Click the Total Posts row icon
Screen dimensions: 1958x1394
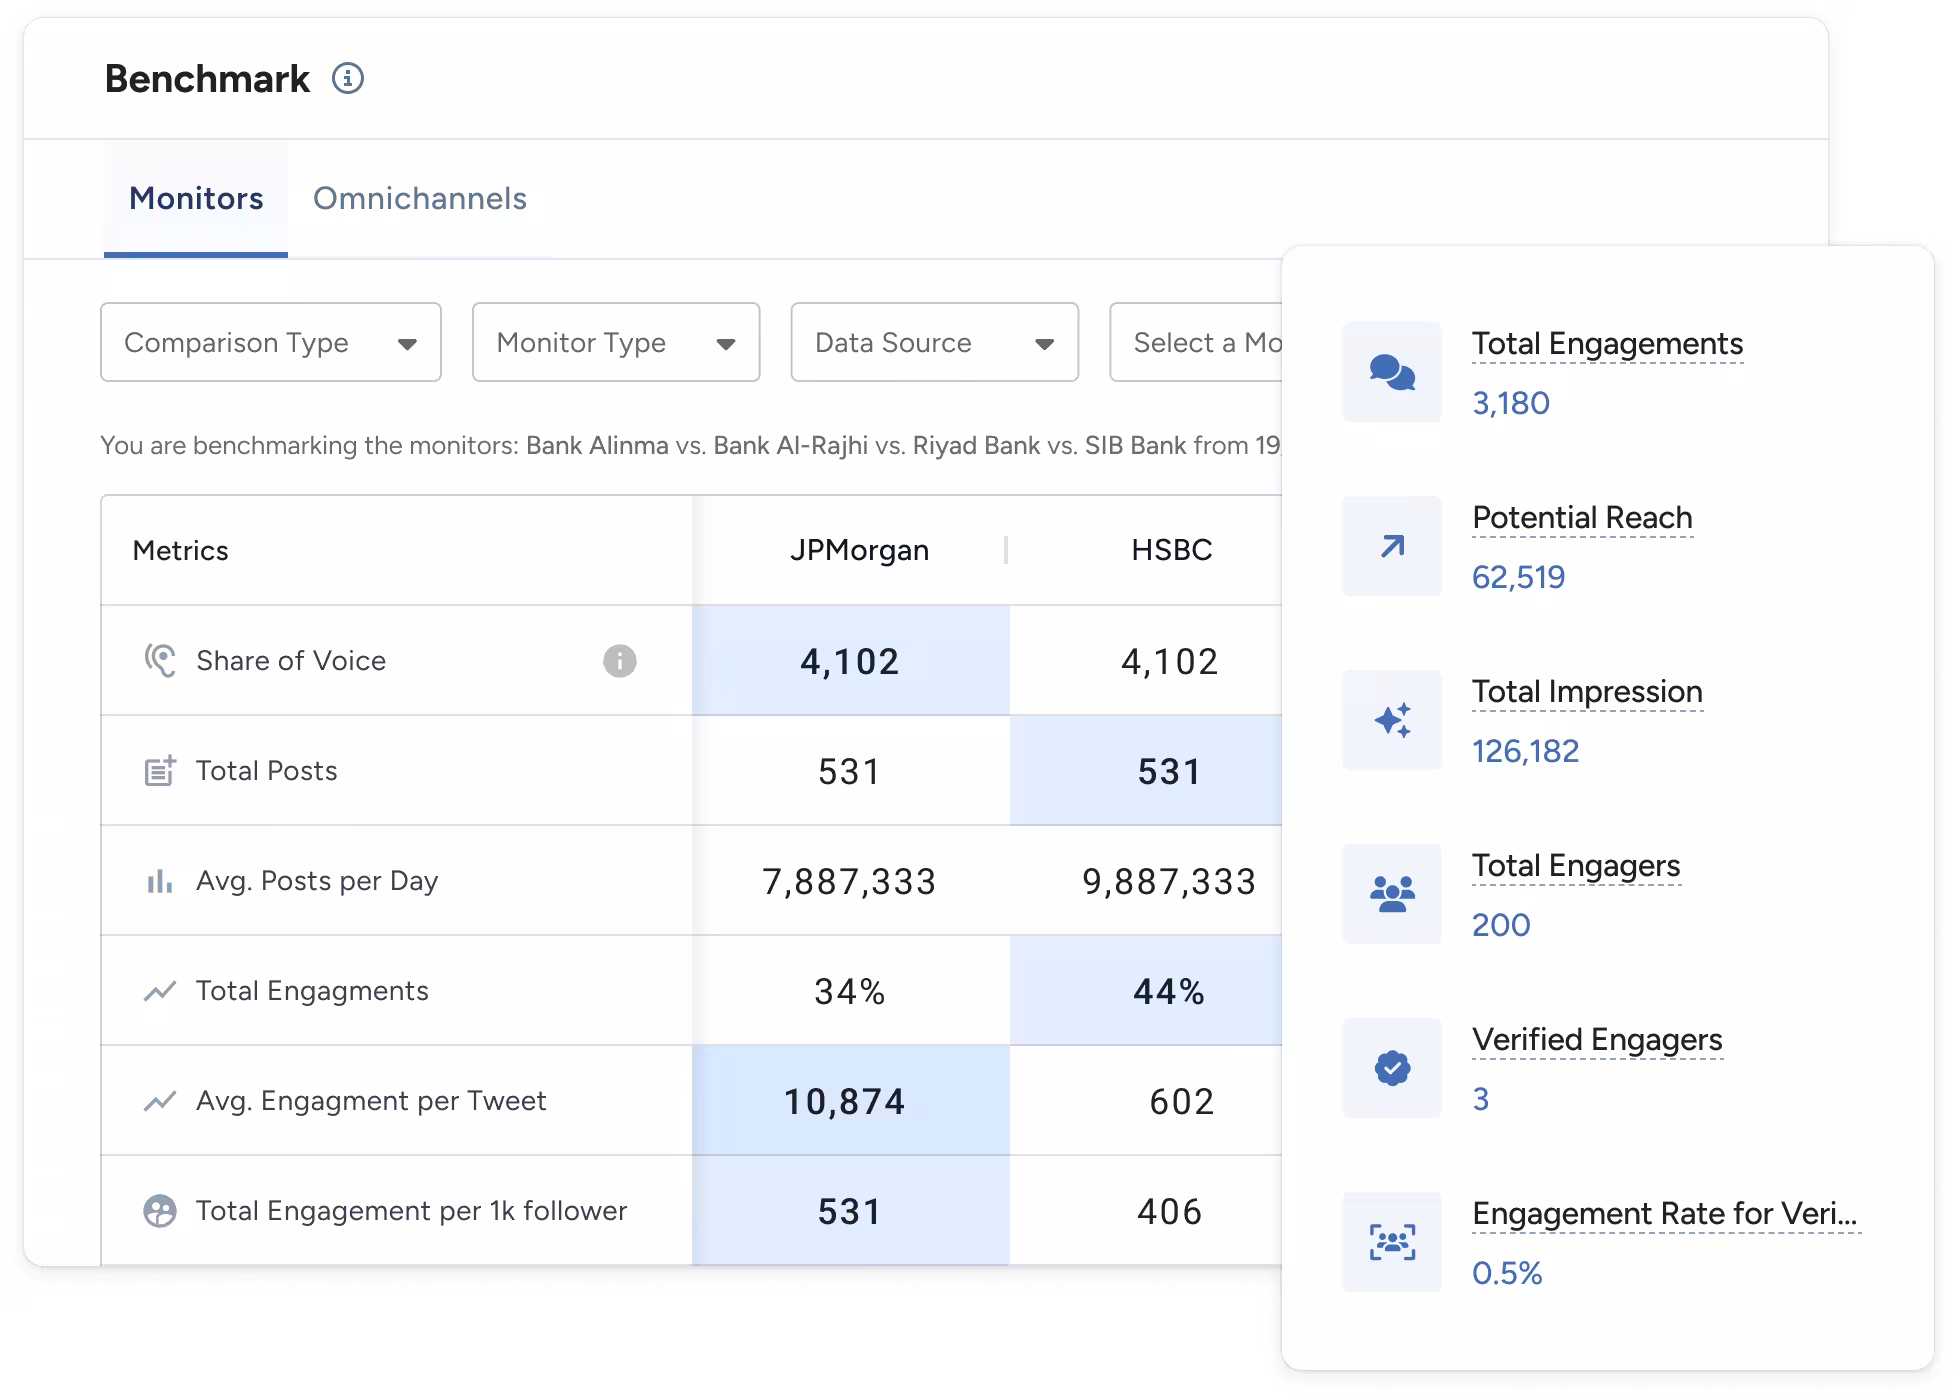point(160,771)
